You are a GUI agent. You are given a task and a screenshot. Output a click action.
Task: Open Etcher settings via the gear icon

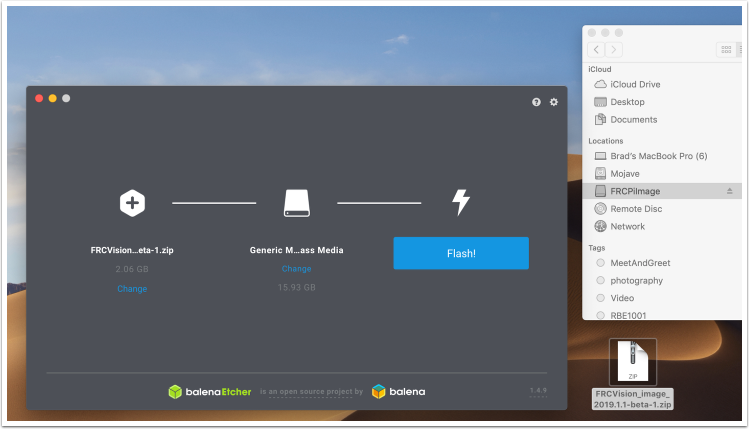pos(554,102)
